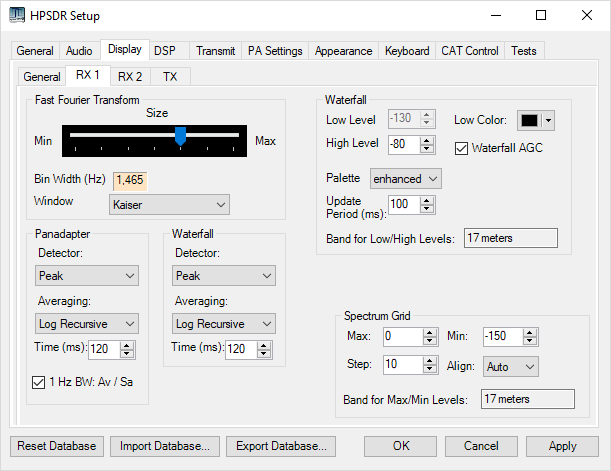Open the Audio tab

point(79,51)
